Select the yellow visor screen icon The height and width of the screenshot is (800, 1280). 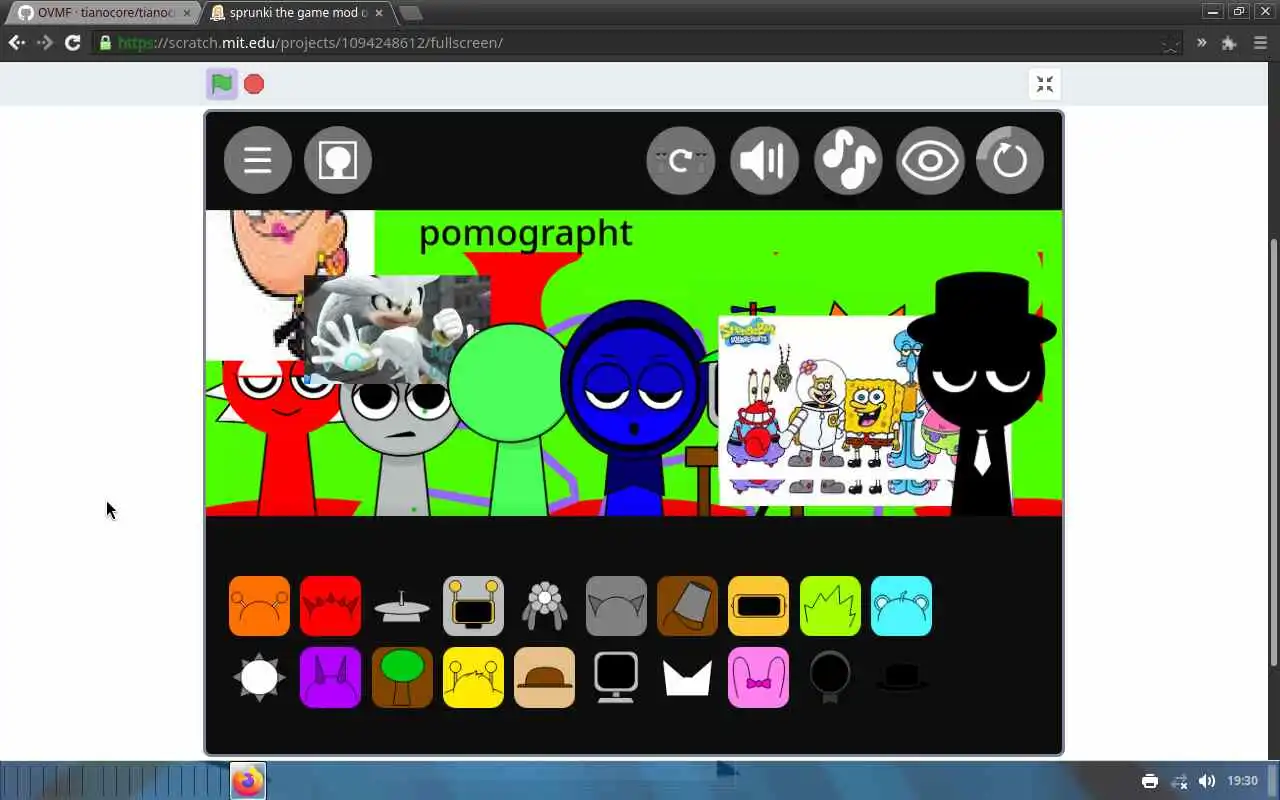point(758,606)
